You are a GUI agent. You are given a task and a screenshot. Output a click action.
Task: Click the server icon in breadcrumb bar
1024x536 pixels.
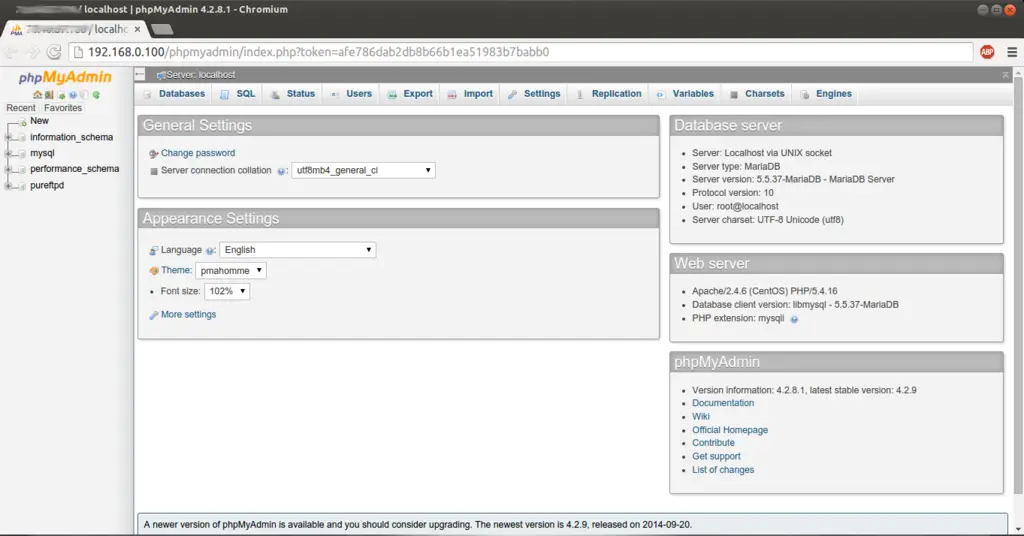pyautogui.click(x=161, y=75)
